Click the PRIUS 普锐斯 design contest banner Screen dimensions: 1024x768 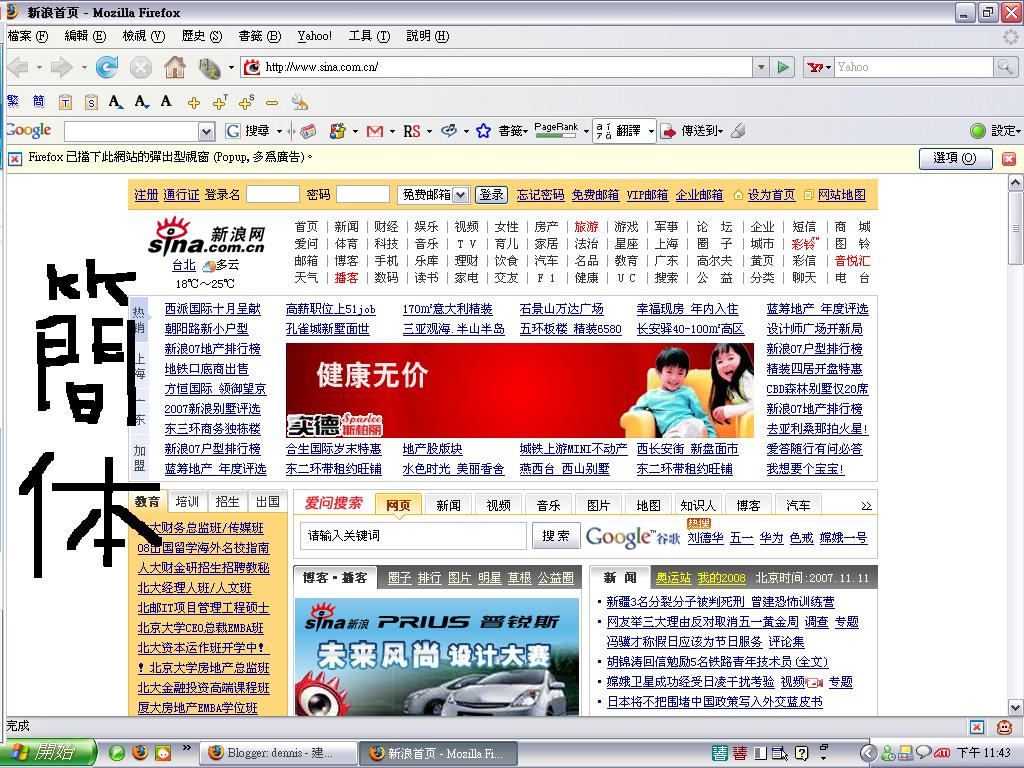(436, 656)
